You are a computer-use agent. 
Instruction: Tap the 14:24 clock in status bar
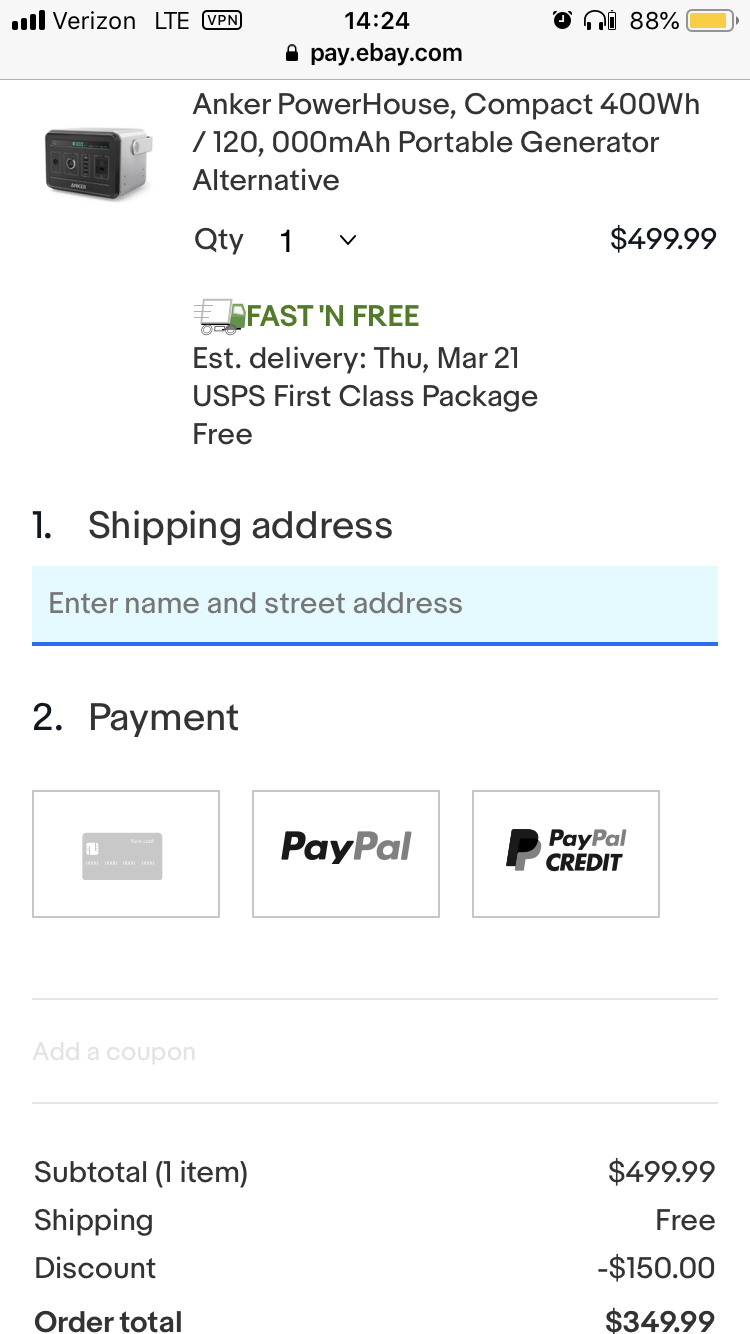click(x=376, y=20)
